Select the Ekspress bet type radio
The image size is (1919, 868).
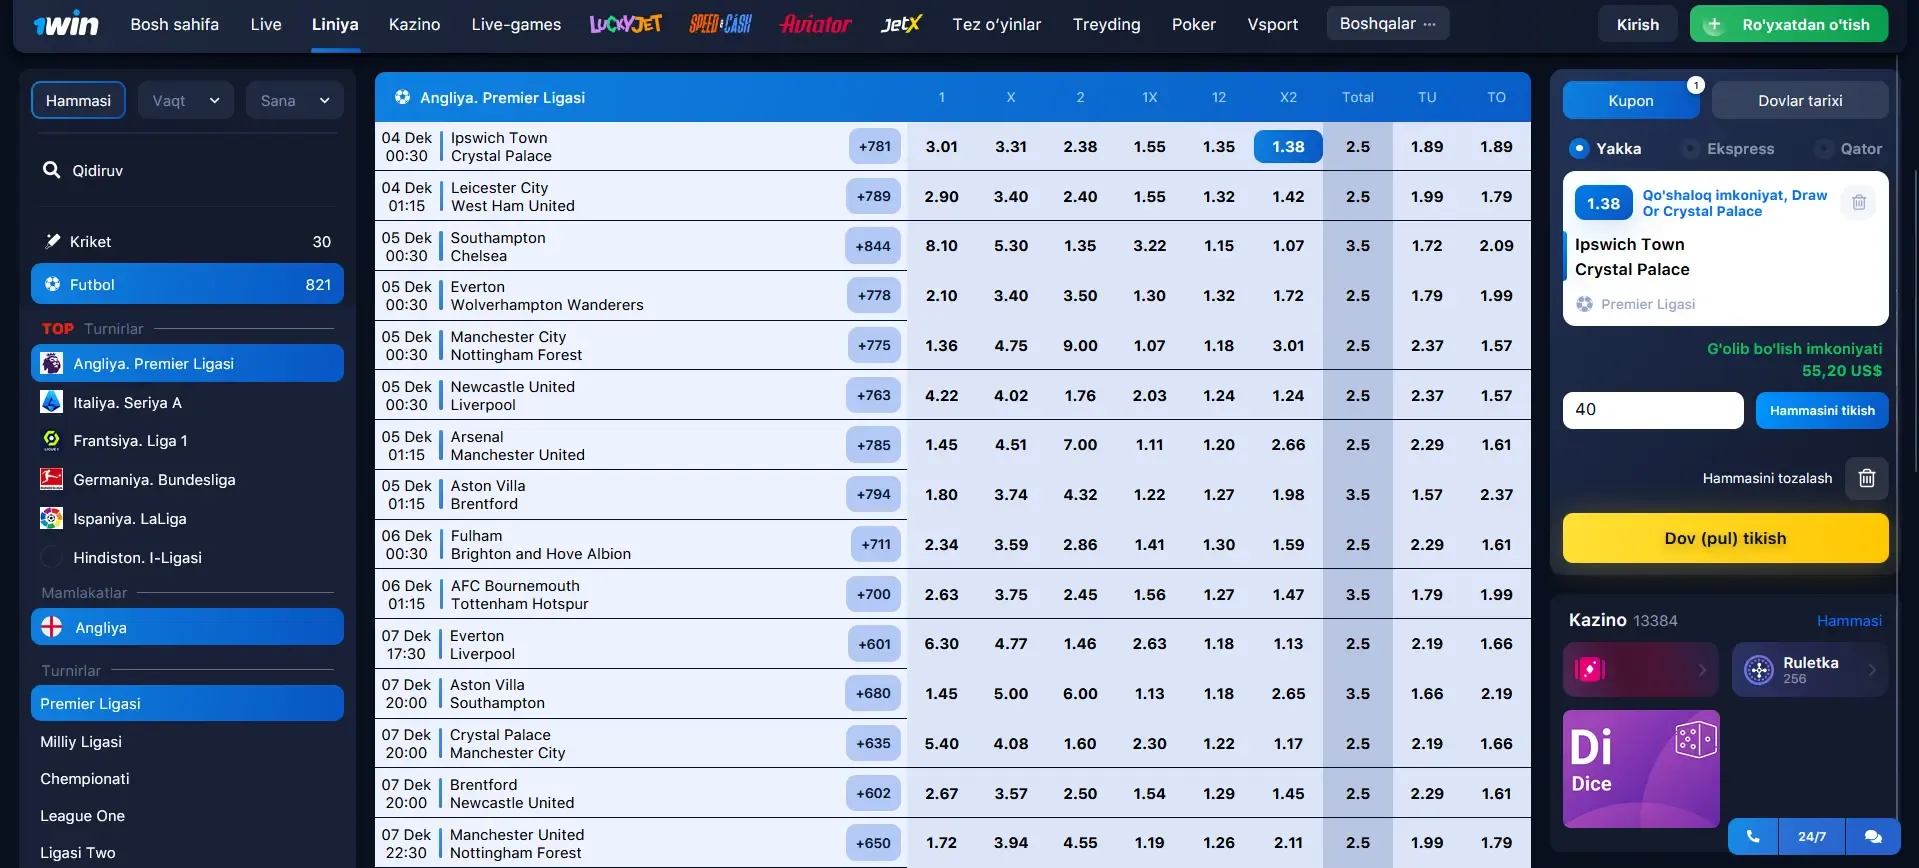[1691, 149]
